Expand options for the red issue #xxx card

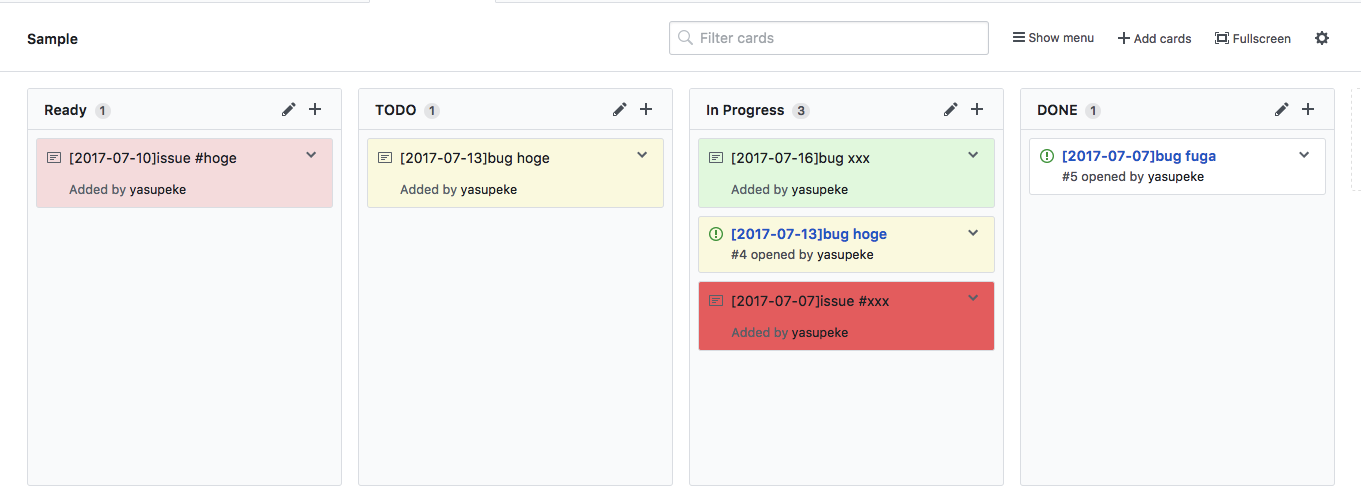pos(973,298)
